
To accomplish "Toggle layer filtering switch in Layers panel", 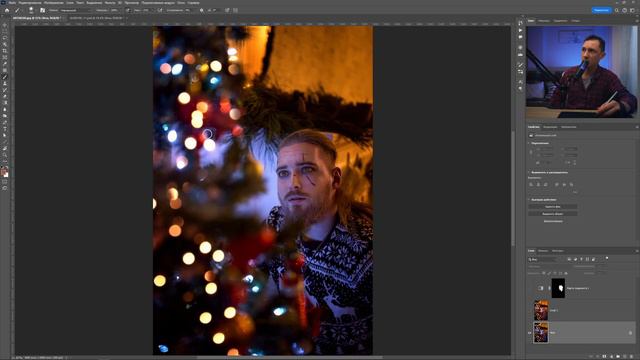I will 607,258.
